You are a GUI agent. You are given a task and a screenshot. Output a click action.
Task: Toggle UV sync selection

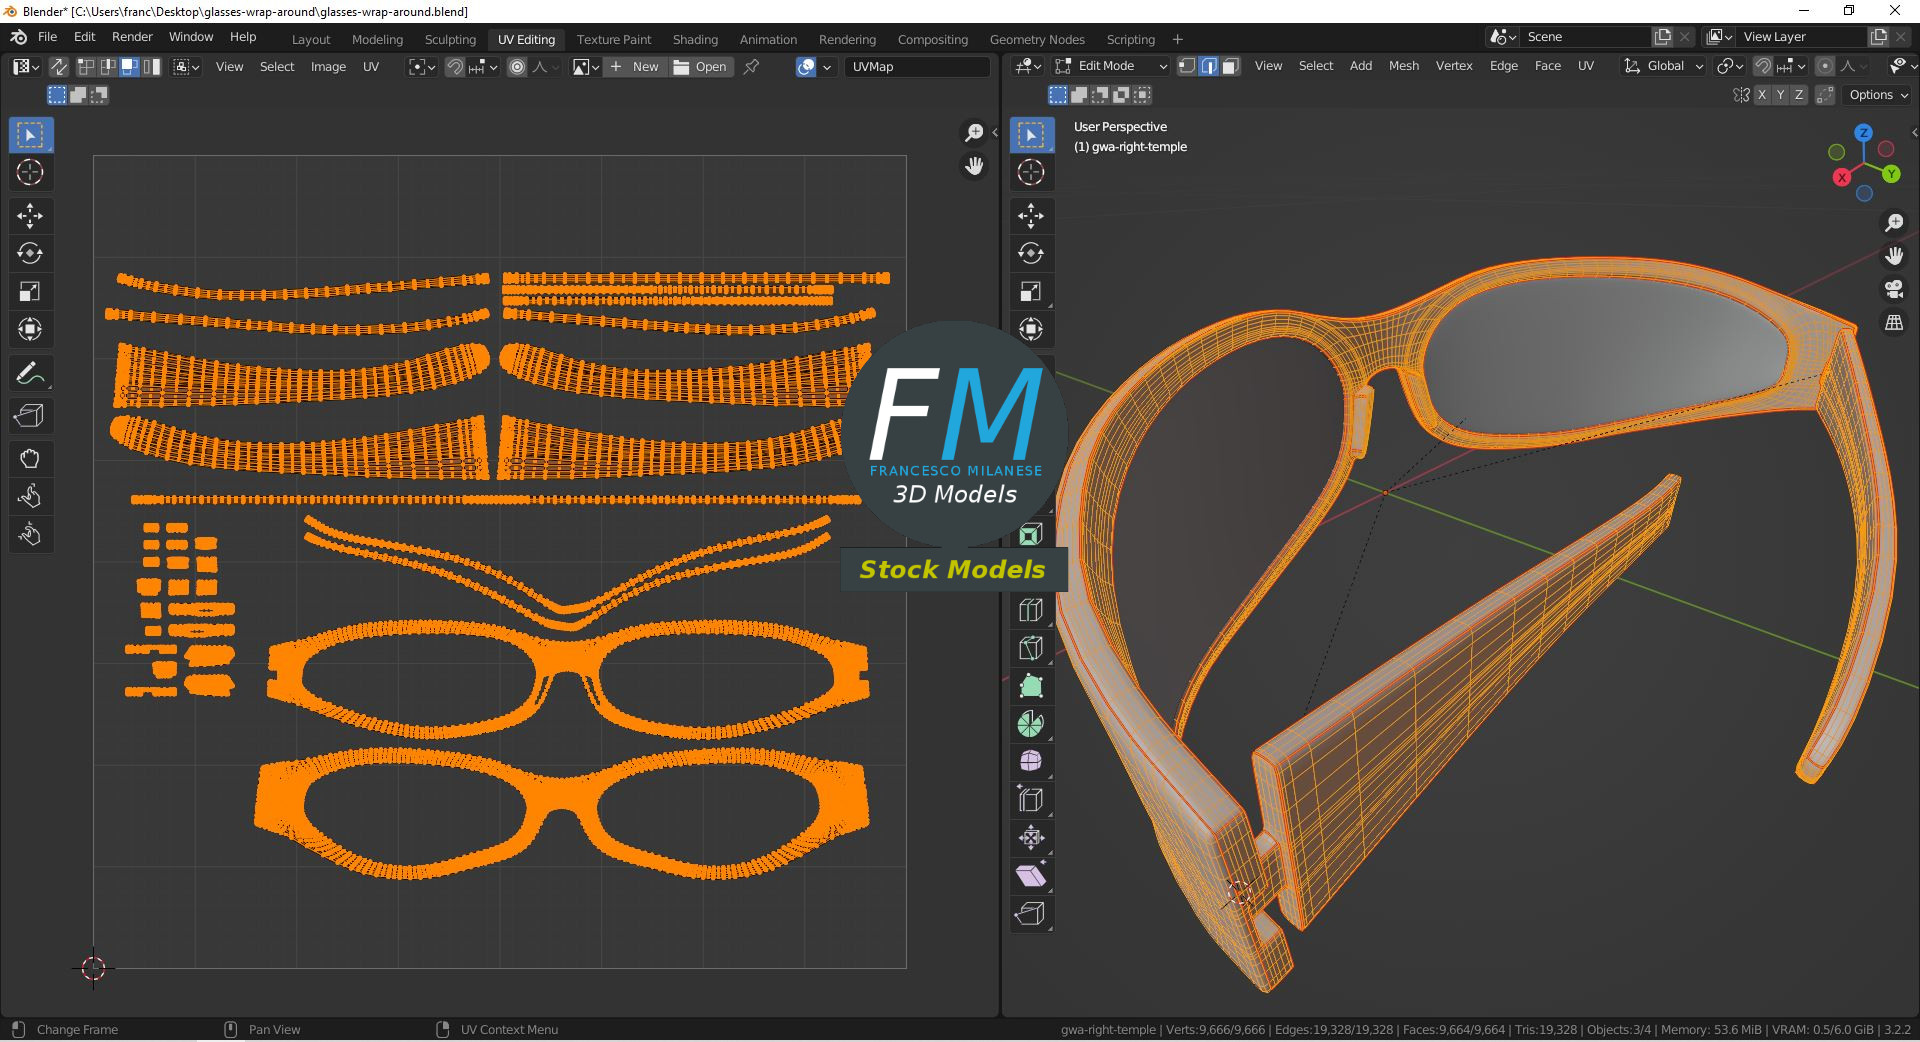(x=59, y=67)
